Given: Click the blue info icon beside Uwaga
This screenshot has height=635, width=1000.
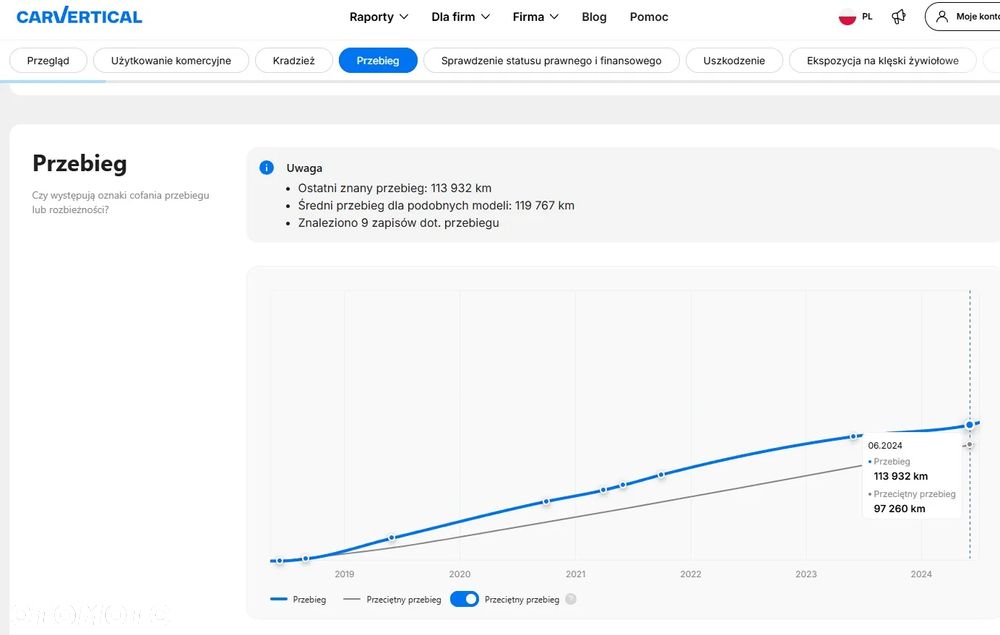Looking at the screenshot, I should [266, 168].
